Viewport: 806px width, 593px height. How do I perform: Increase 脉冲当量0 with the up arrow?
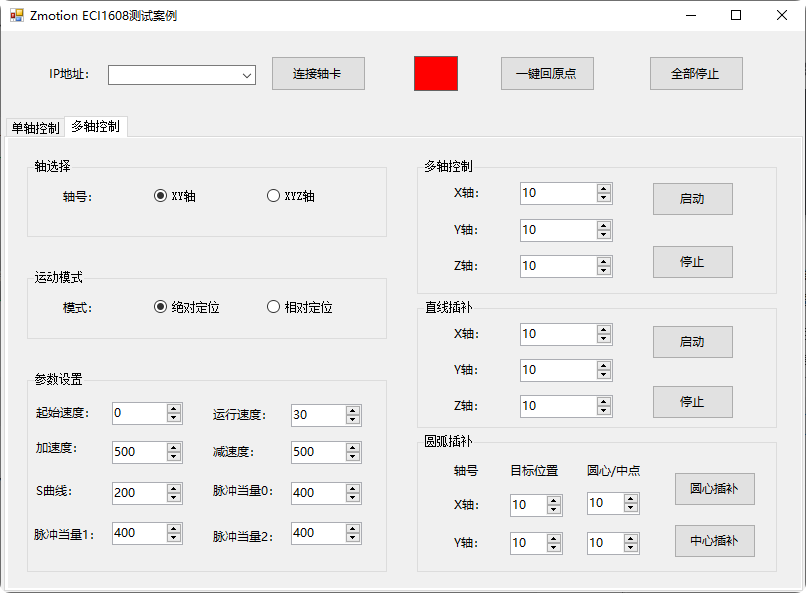coord(353,488)
